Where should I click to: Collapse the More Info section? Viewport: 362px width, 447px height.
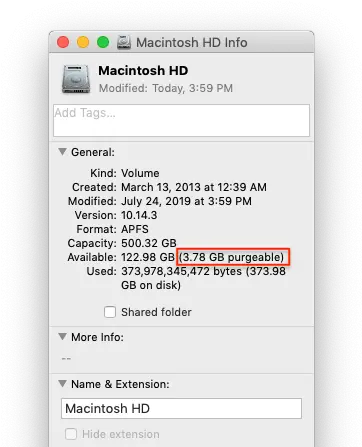[x=62, y=337]
